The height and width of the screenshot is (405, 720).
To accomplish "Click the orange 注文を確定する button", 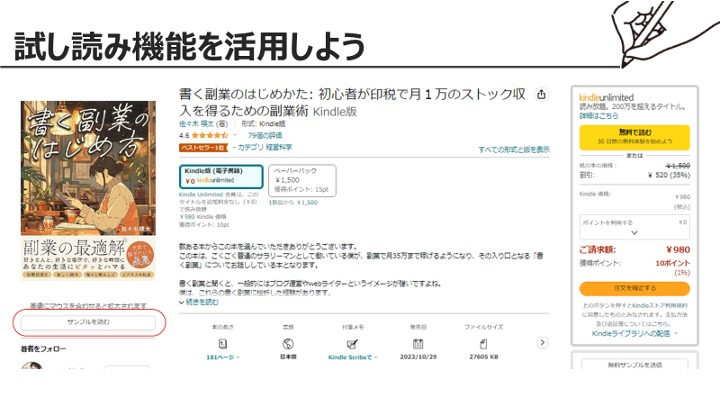I will point(635,288).
